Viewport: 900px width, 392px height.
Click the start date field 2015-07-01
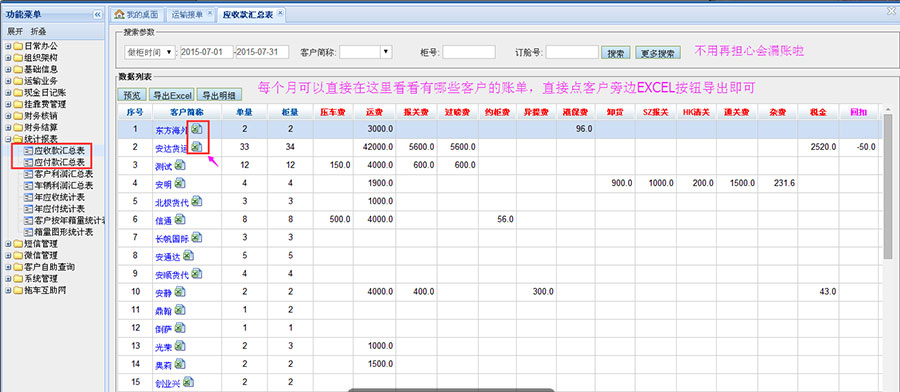[207, 52]
